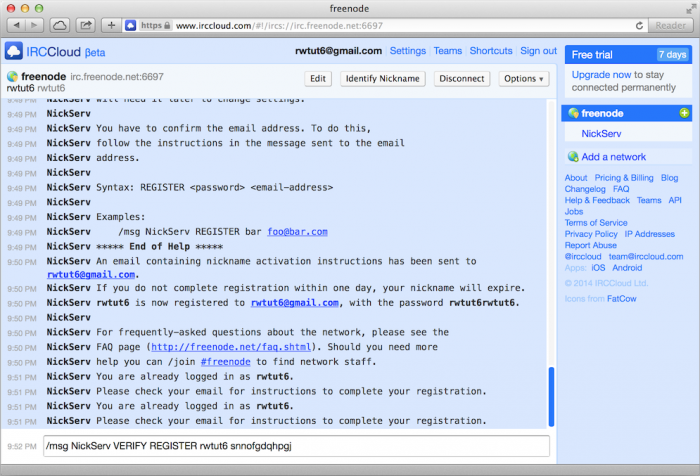Open the API link
700x476 pixels.
tap(675, 200)
